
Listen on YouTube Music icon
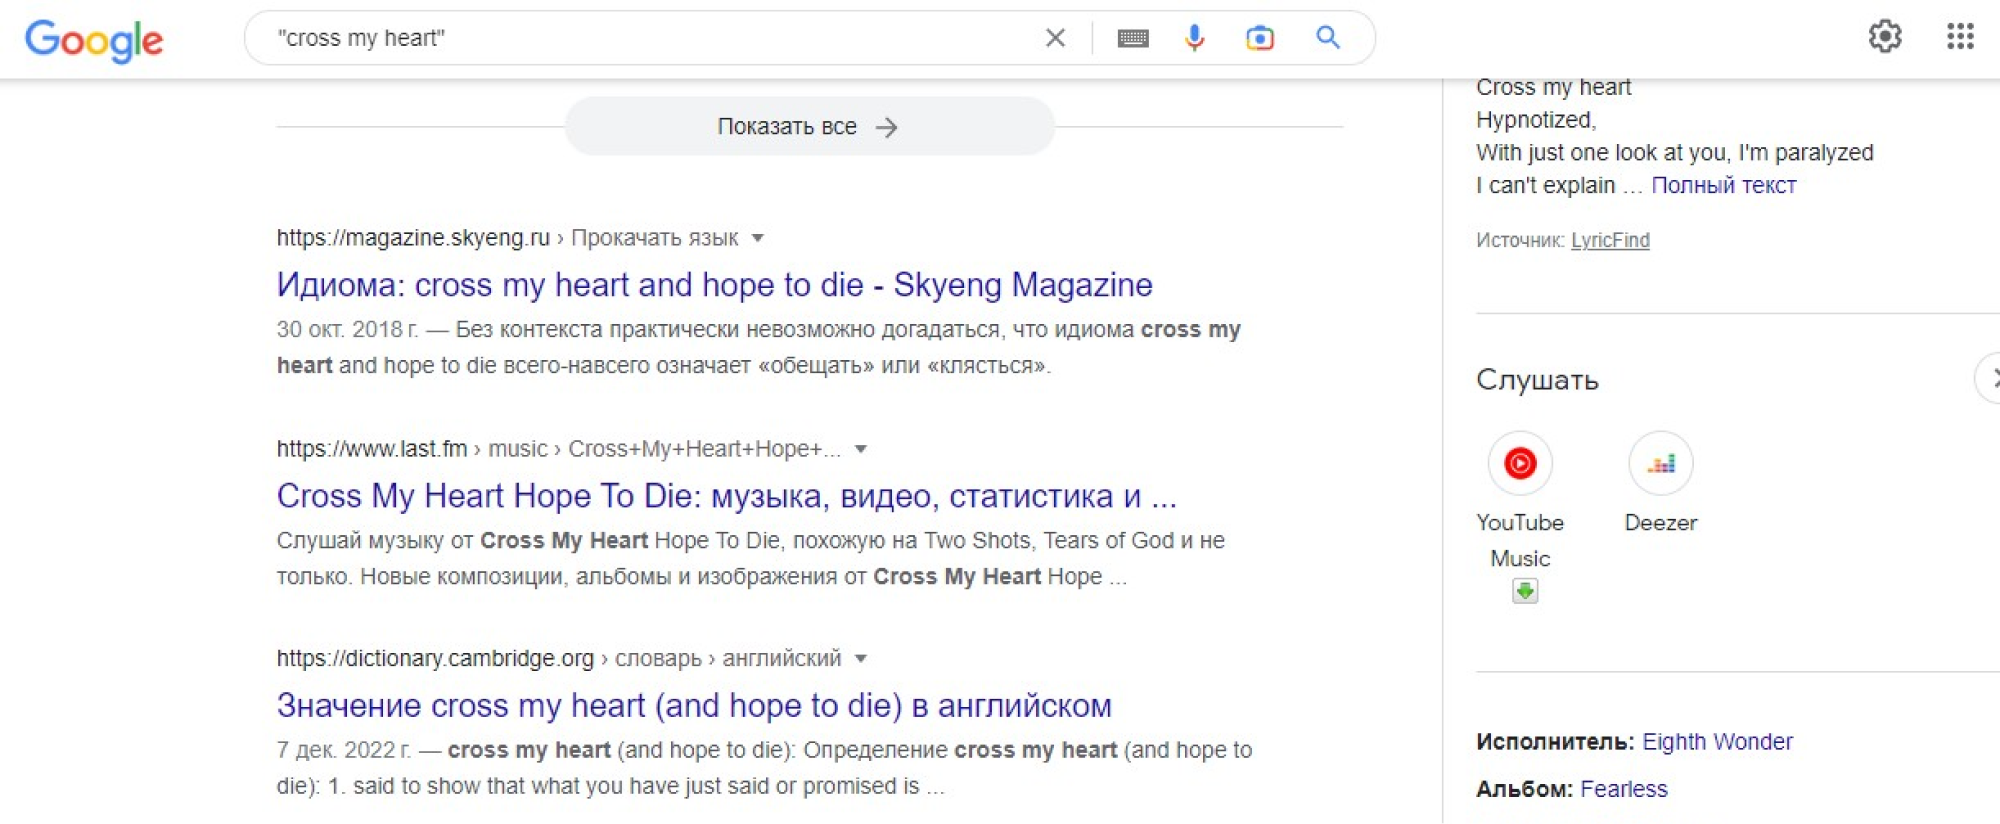[x=1520, y=463]
